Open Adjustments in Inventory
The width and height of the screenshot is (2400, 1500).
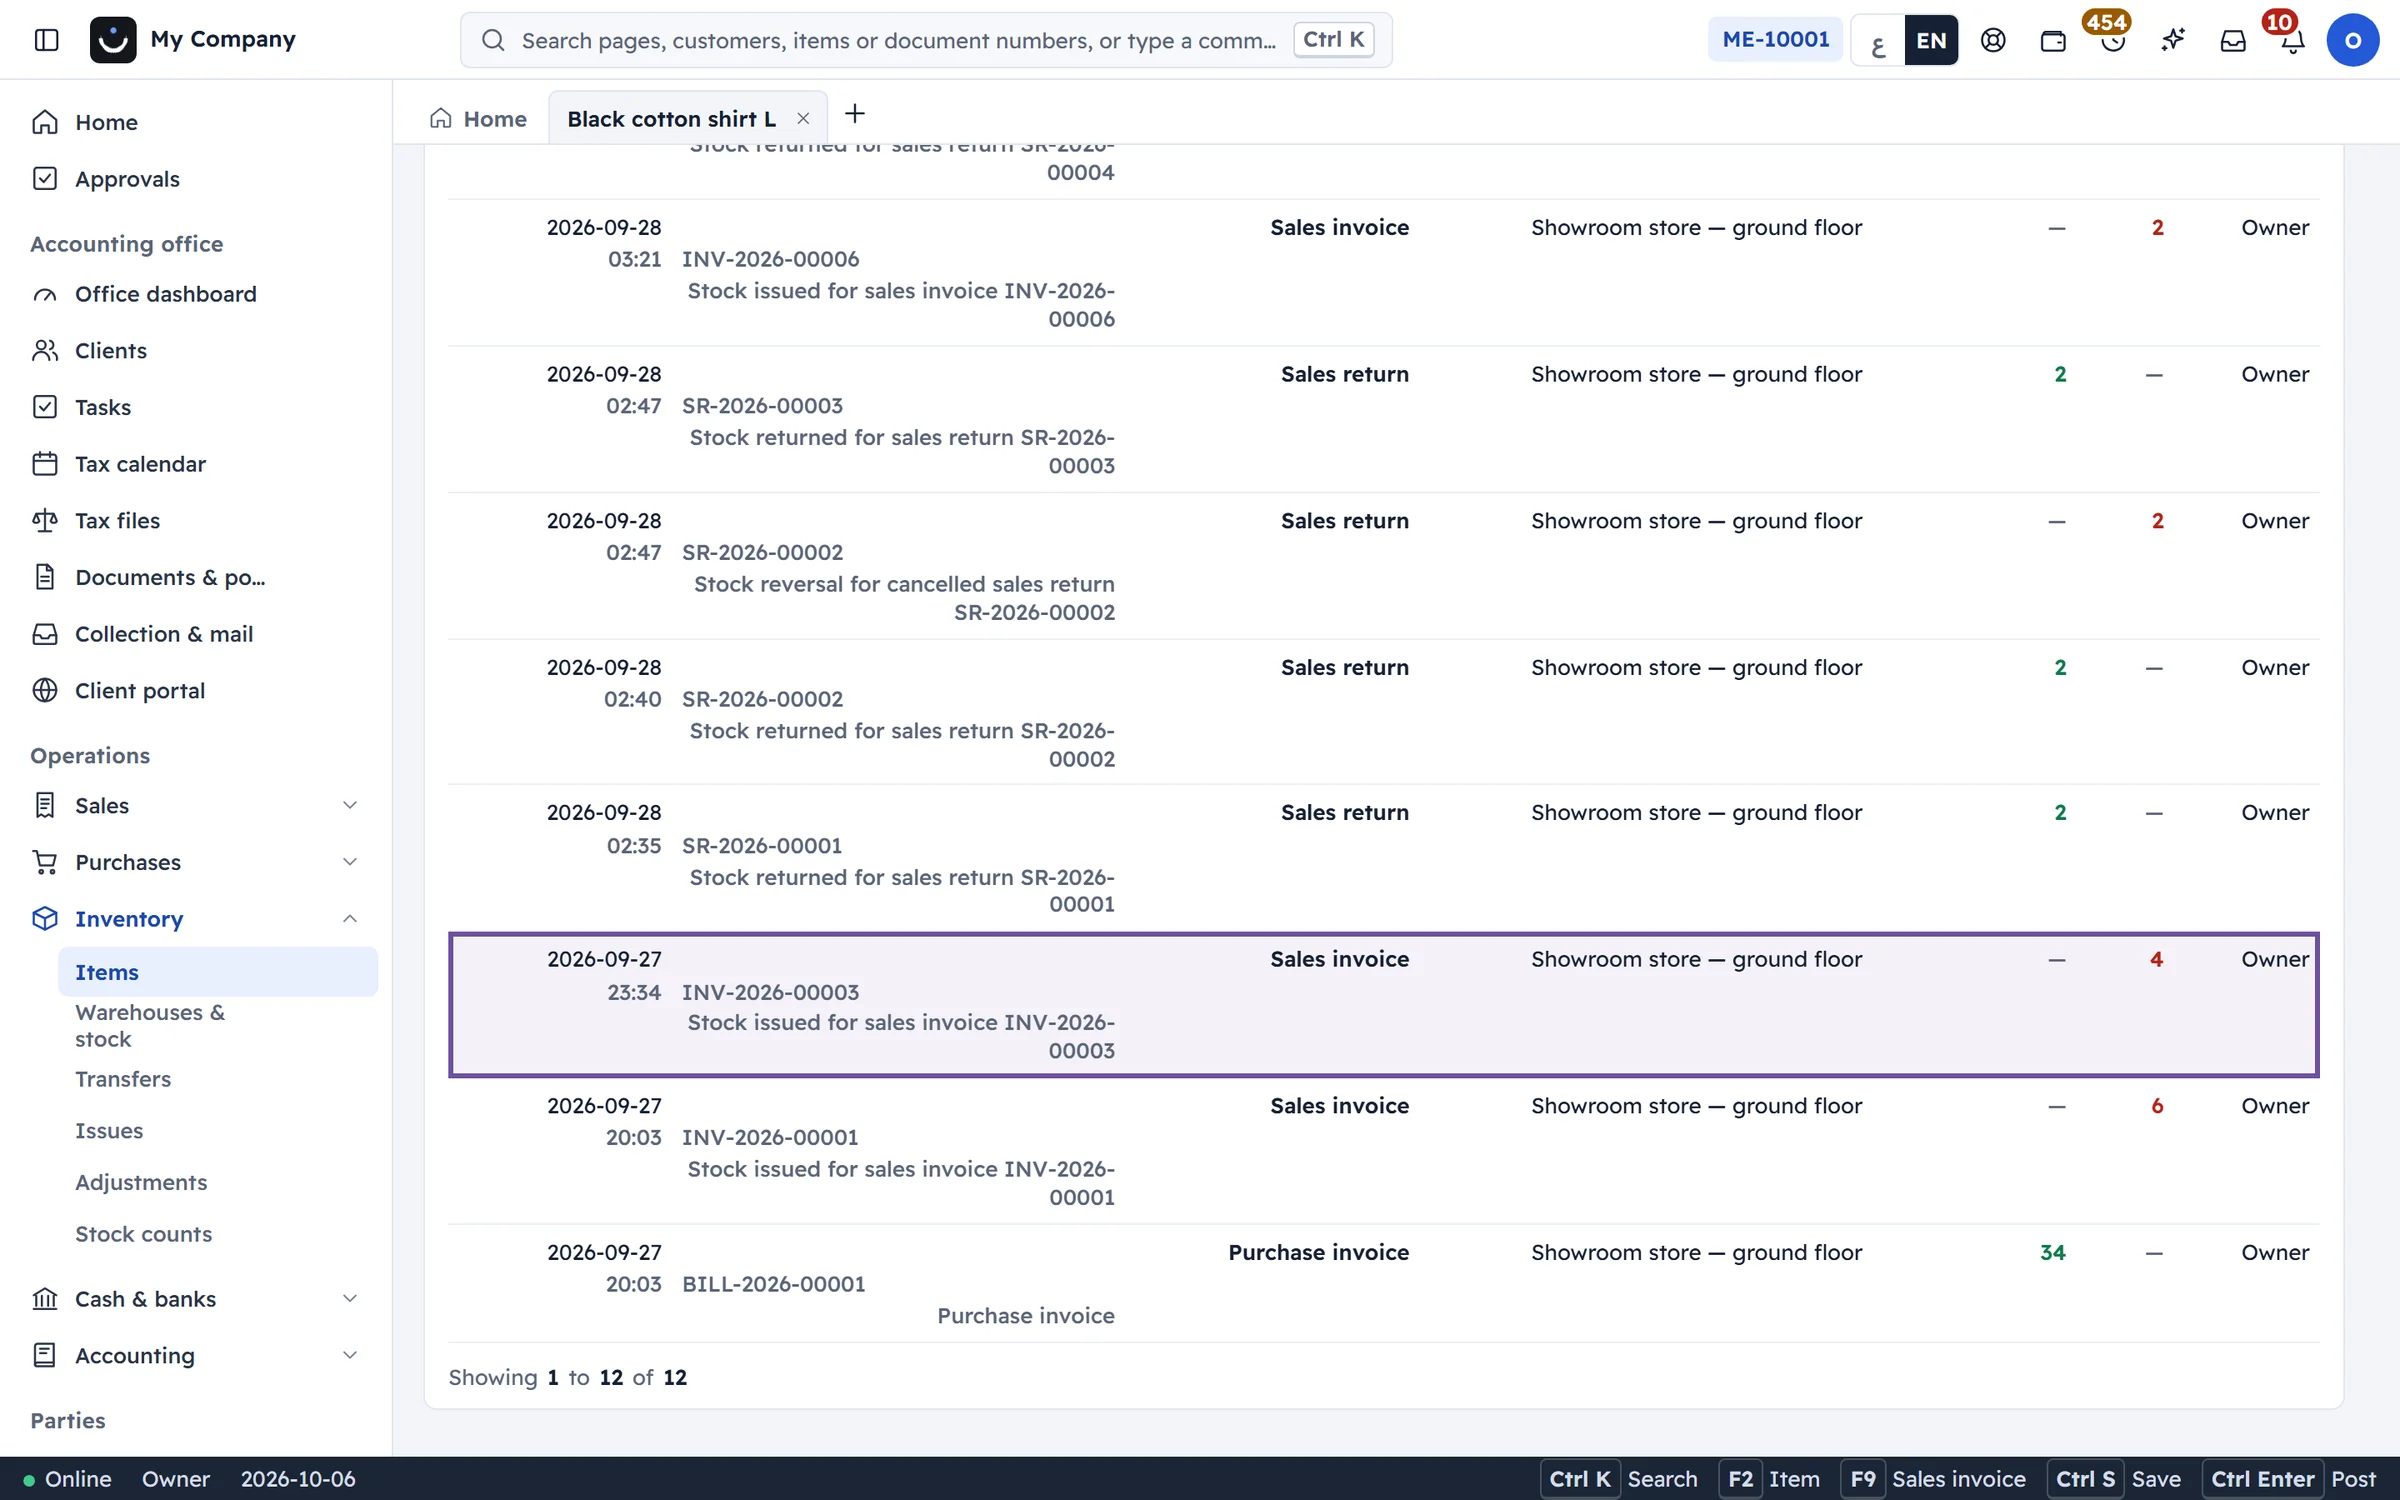point(218,1182)
